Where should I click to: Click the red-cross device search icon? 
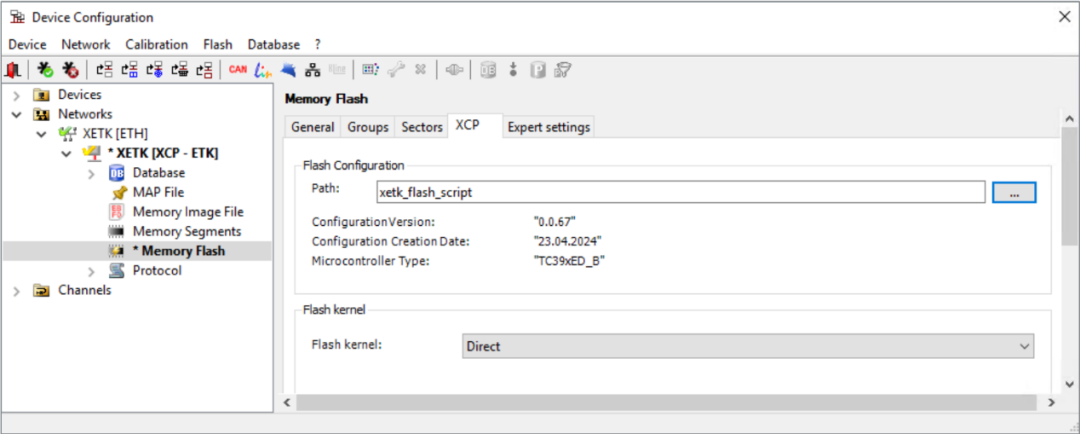70,70
